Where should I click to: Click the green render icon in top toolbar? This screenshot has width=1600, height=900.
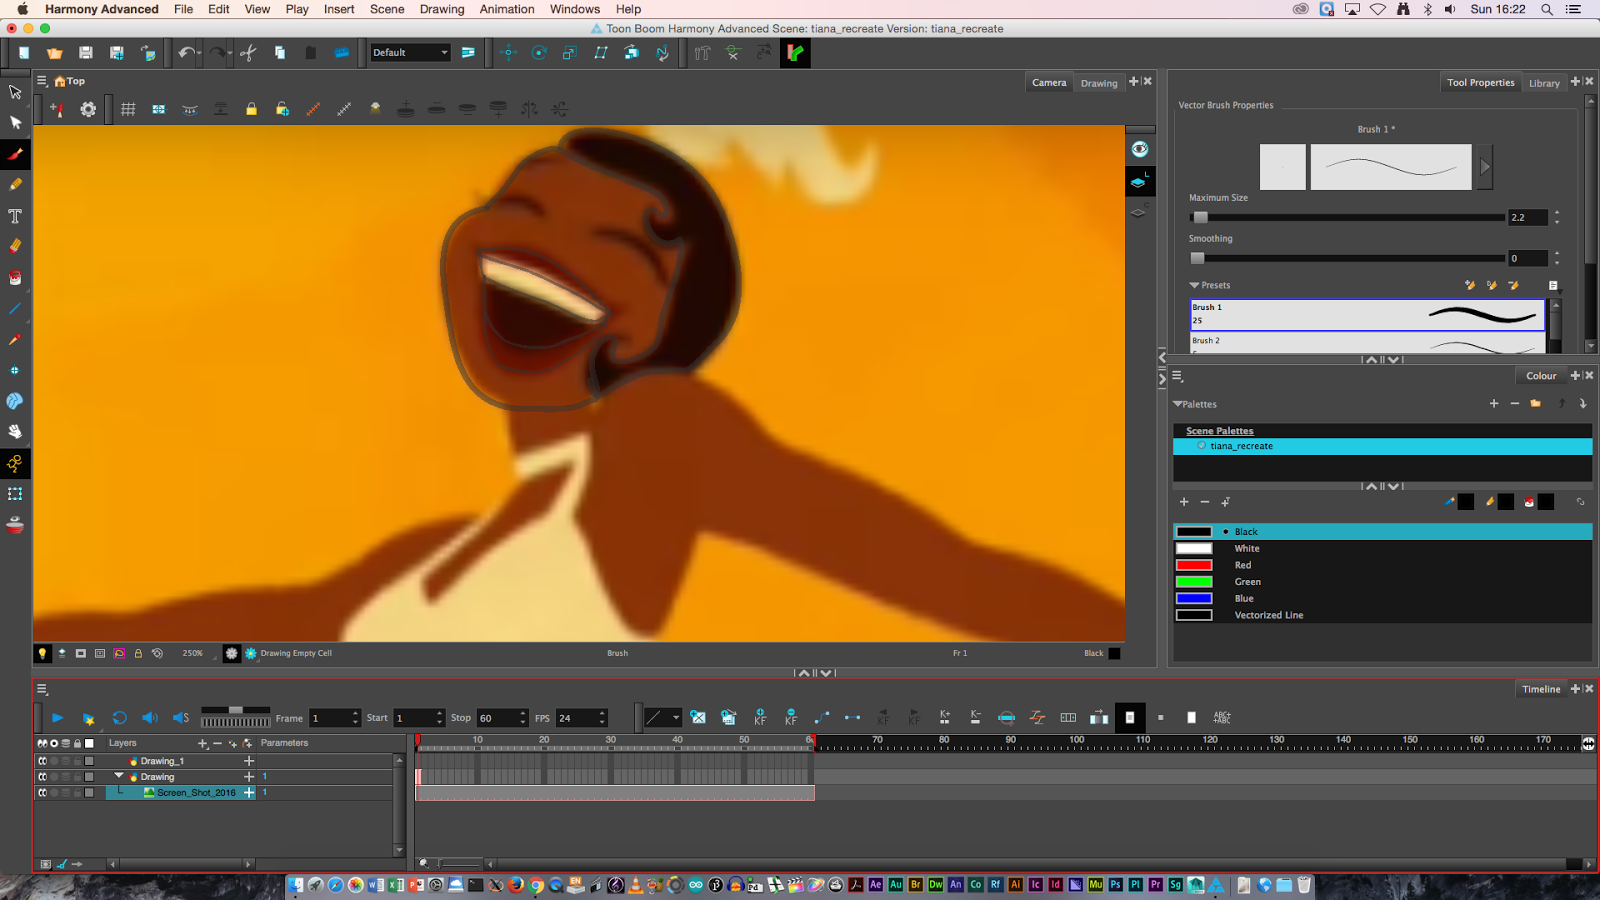(x=795, y=53)
